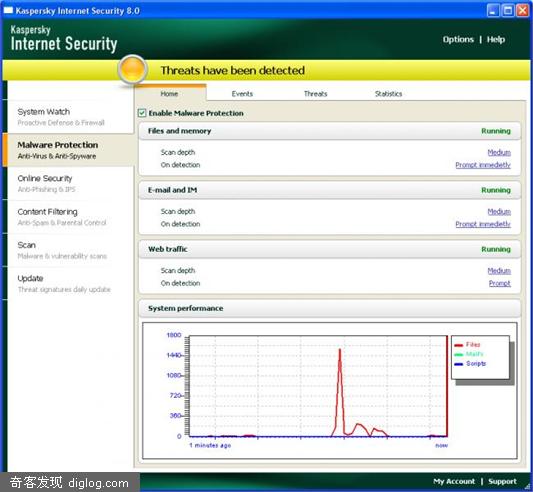Click Running status for Web traffic
Screen dimensions: 533x492
[x=496, y=249]
